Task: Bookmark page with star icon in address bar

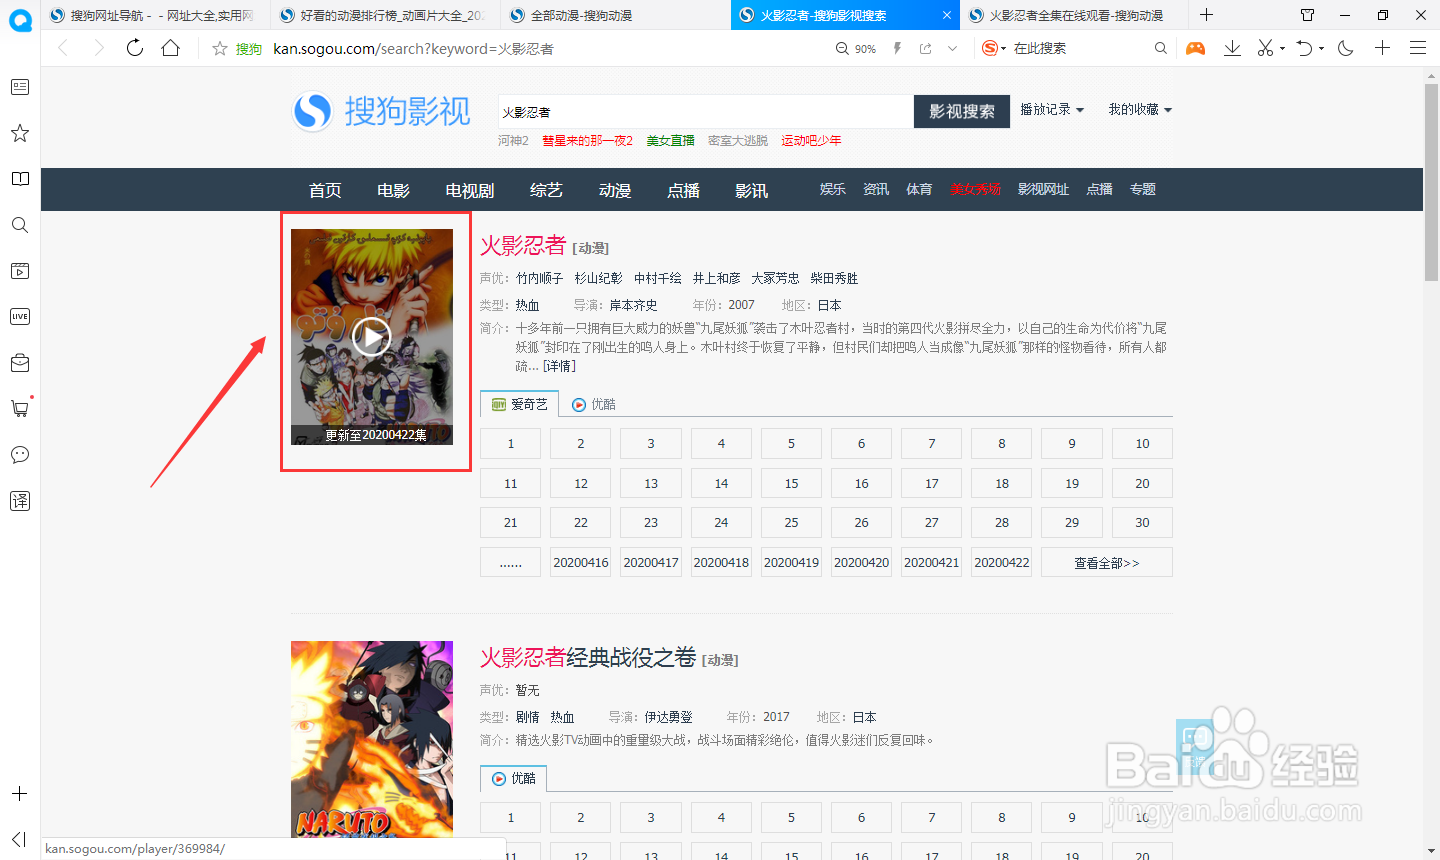Action: point(220,48)
